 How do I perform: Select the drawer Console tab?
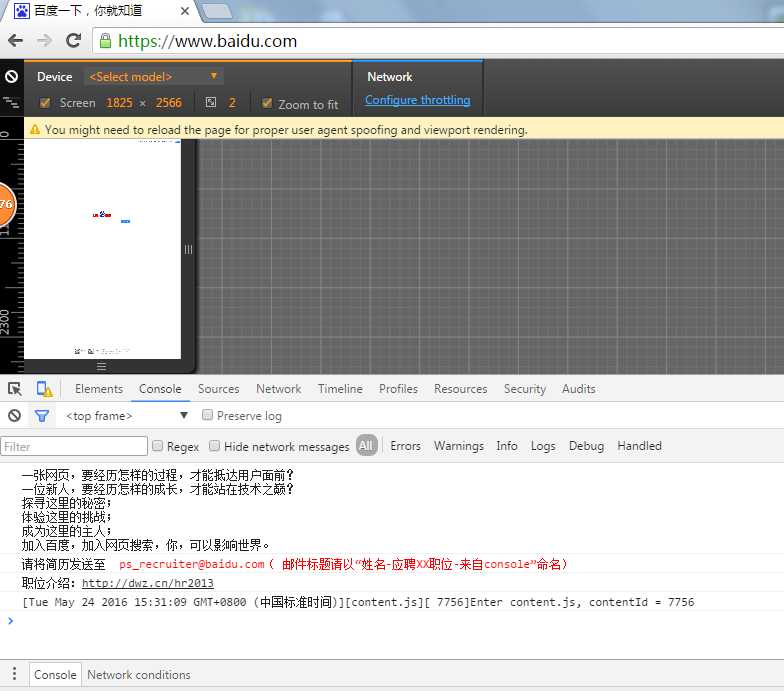55,674
